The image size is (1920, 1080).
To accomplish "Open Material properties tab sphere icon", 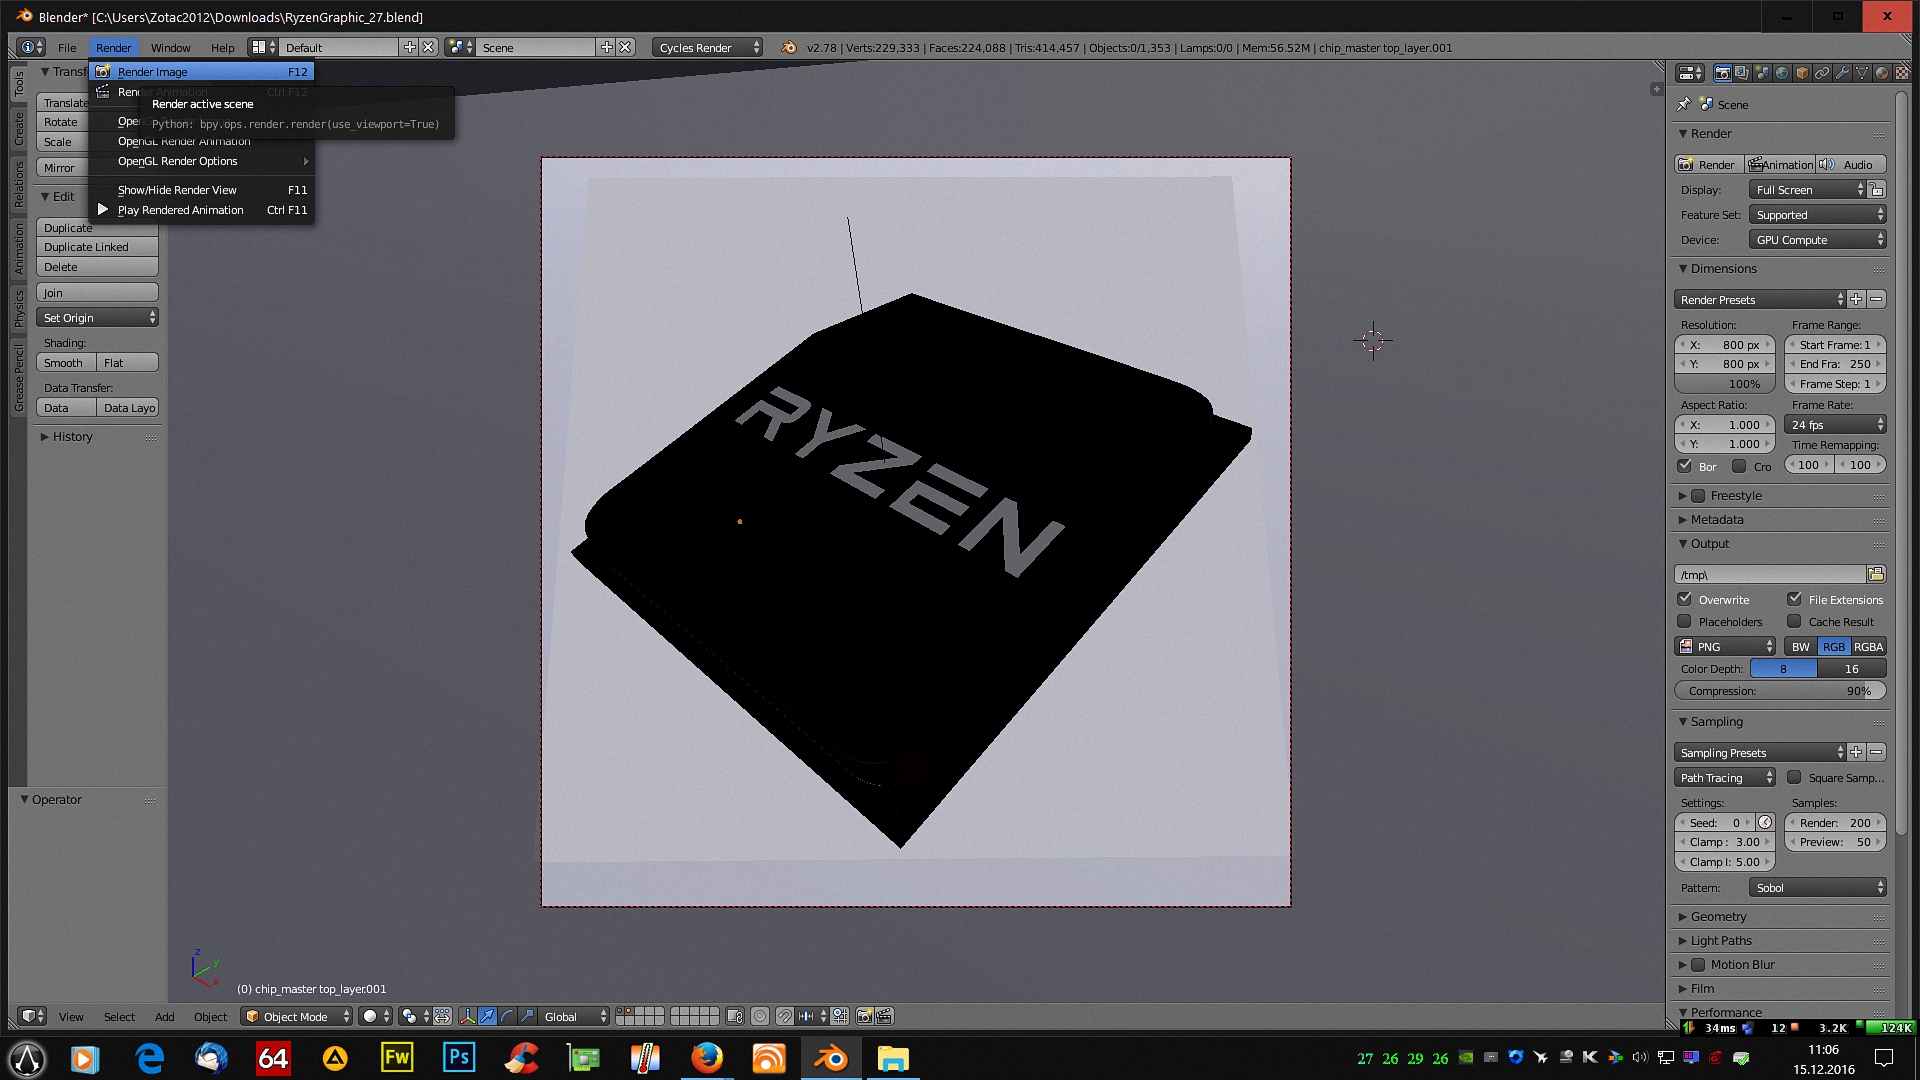I will (1882, 73).
